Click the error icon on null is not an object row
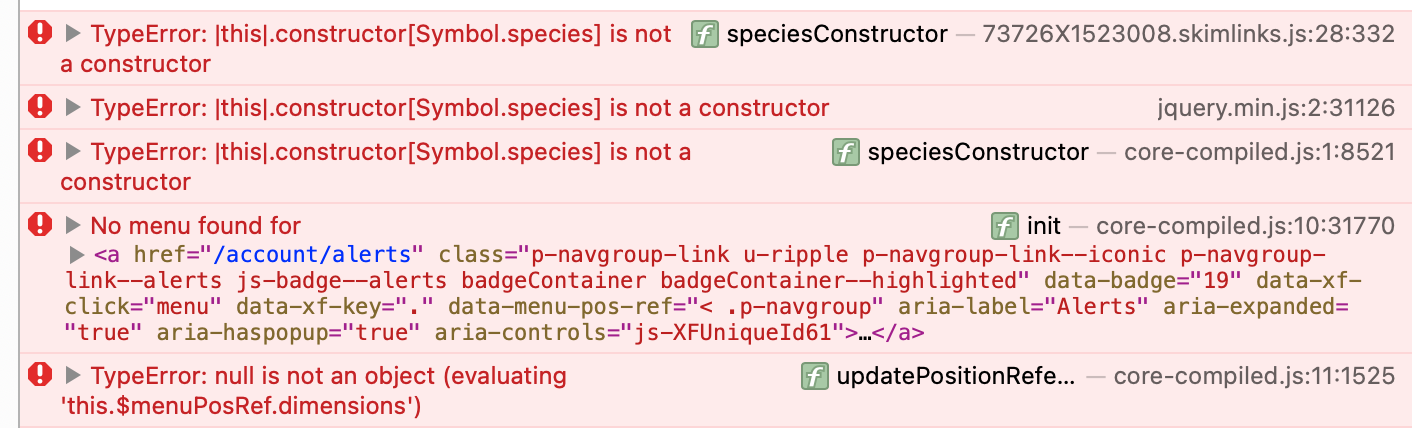This screenshot has width=1412, height=428. pyautogui.click(x=40, y=375)
